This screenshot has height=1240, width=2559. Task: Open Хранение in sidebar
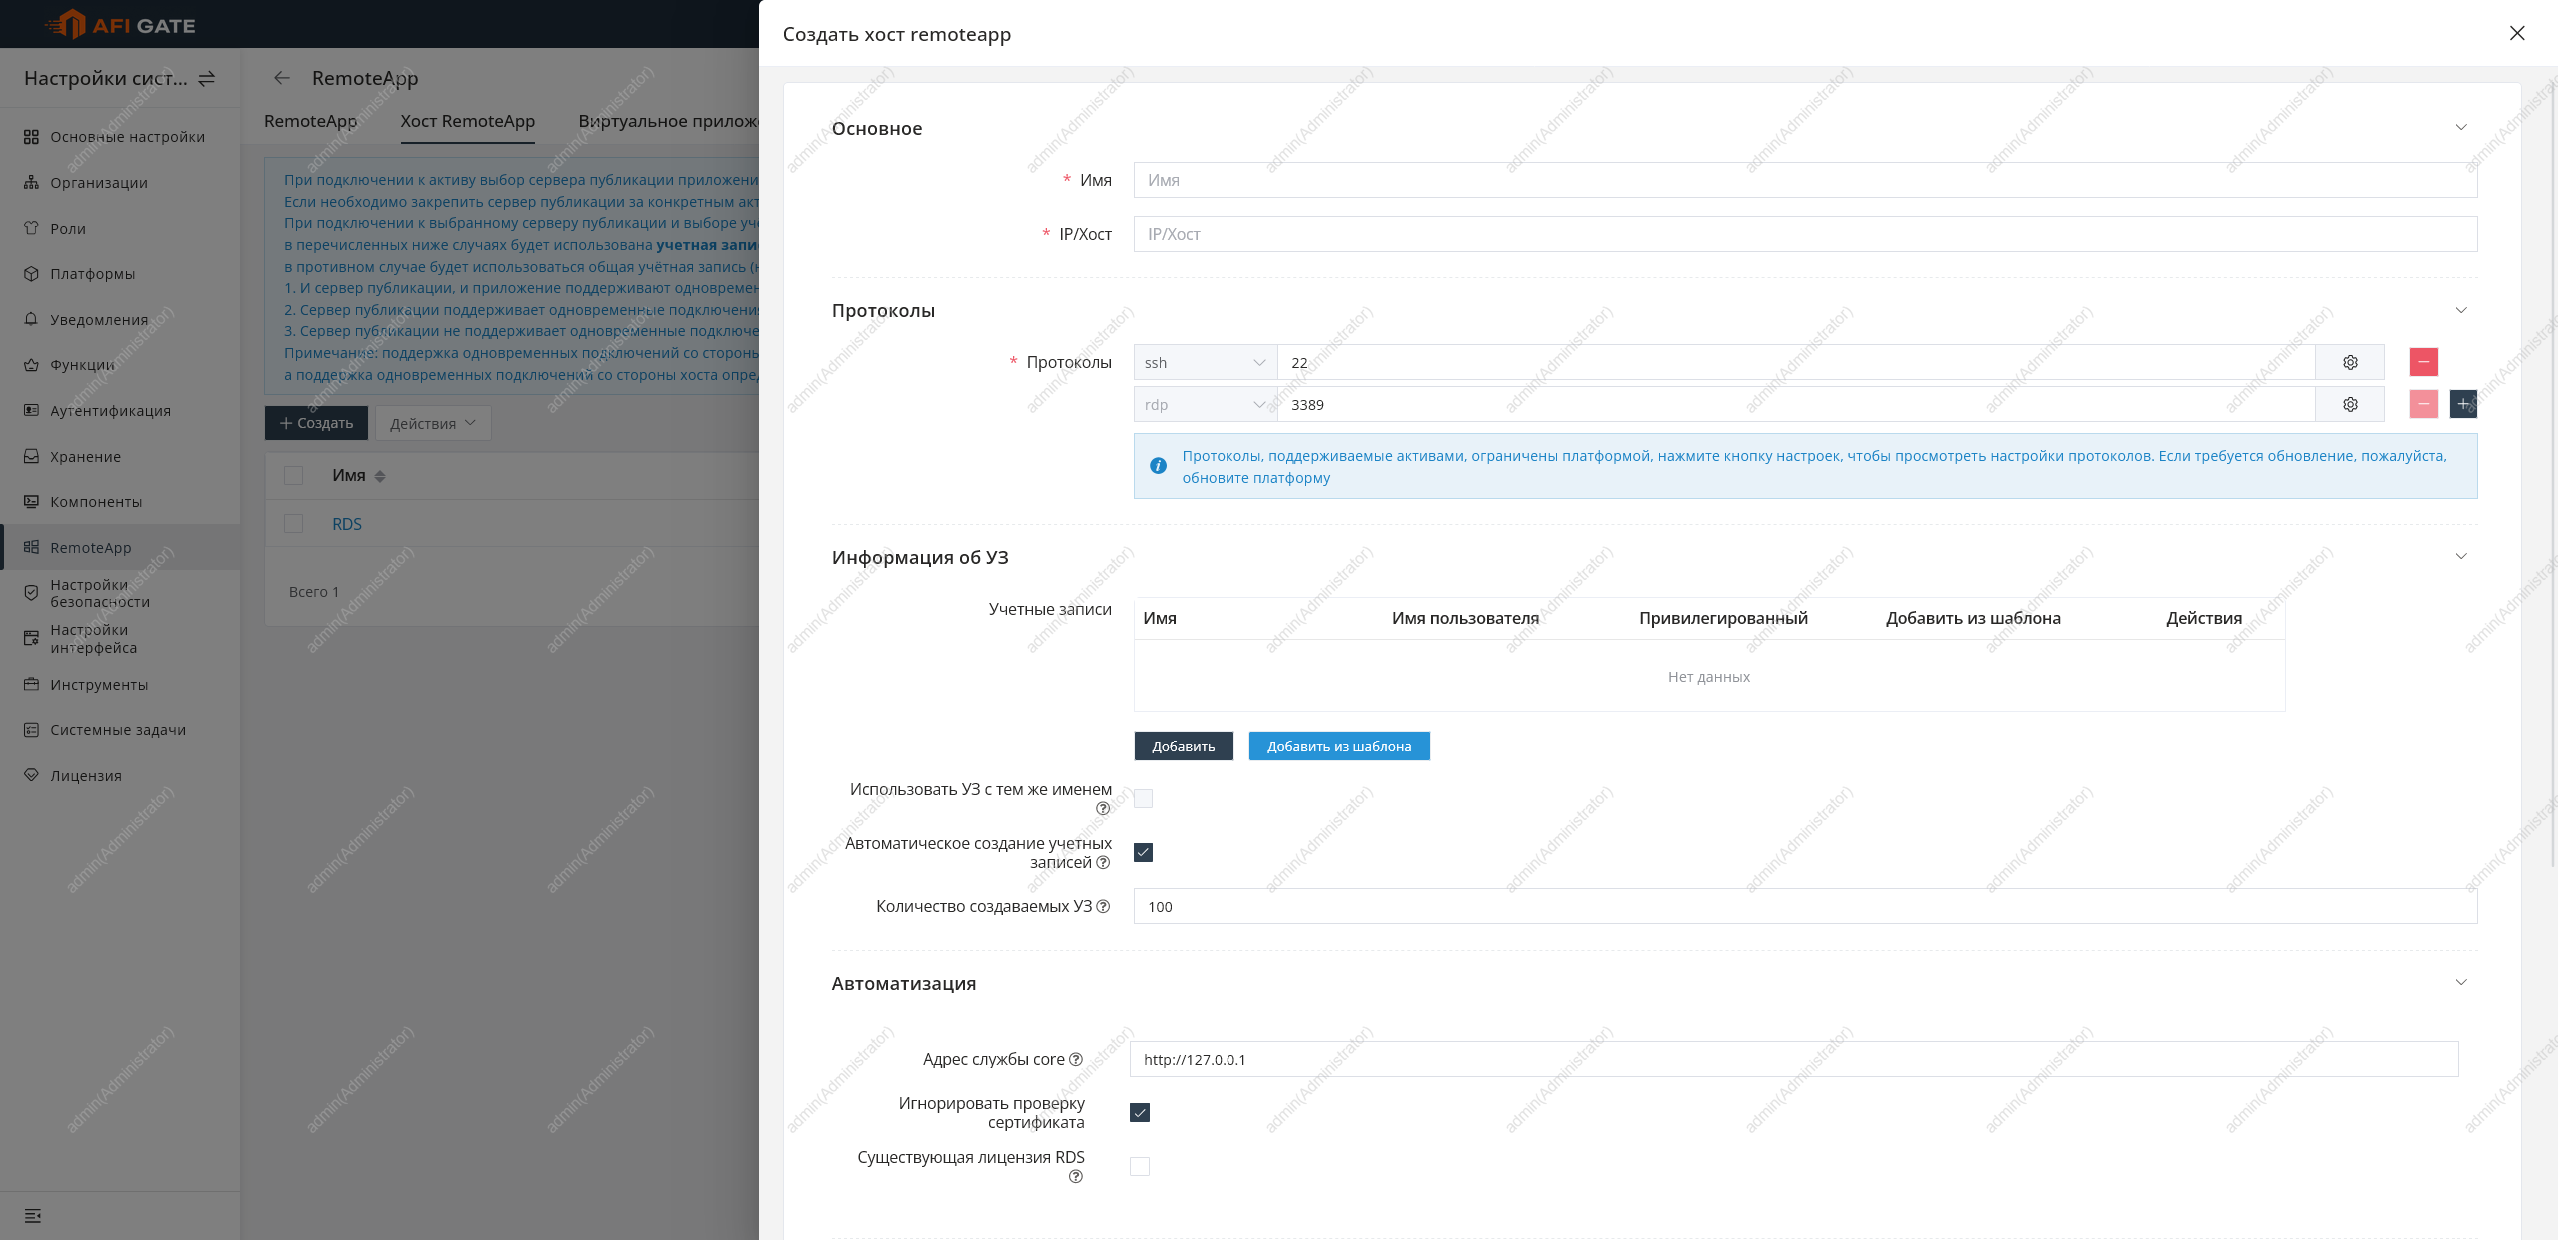[120, 457]
